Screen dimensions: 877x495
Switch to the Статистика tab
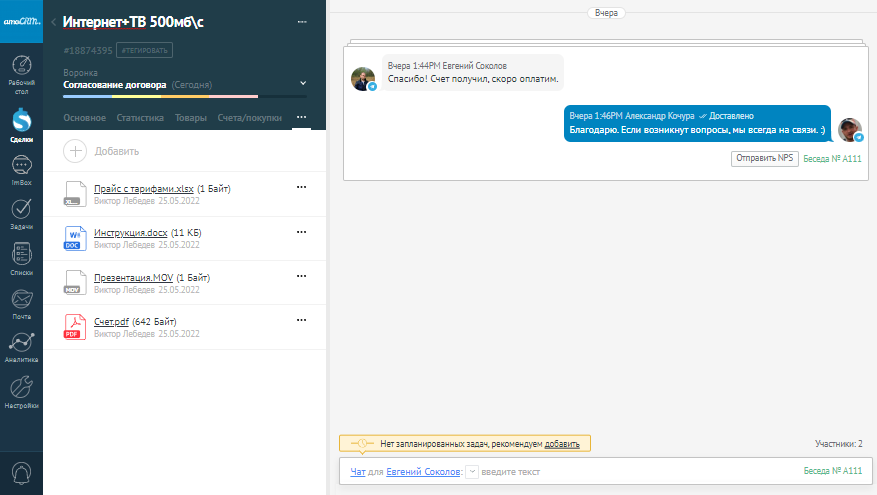tap(139, 118)
